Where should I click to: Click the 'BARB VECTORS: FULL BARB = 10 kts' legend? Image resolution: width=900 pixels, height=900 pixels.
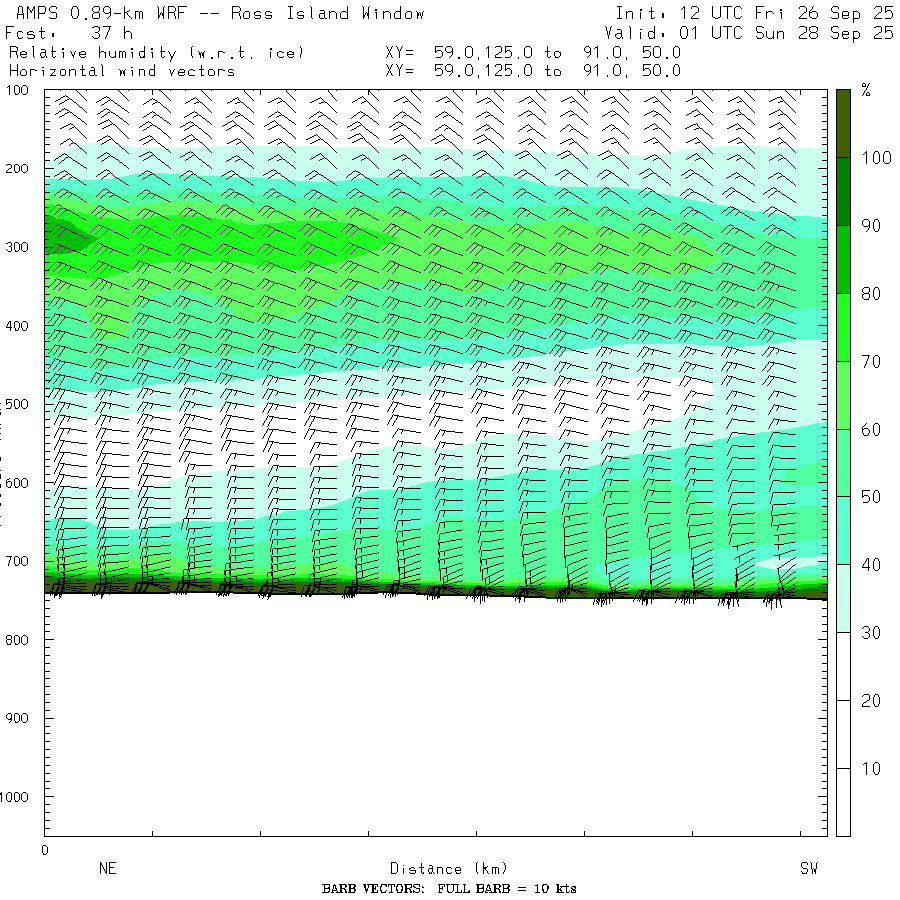(x=449, y=889)
